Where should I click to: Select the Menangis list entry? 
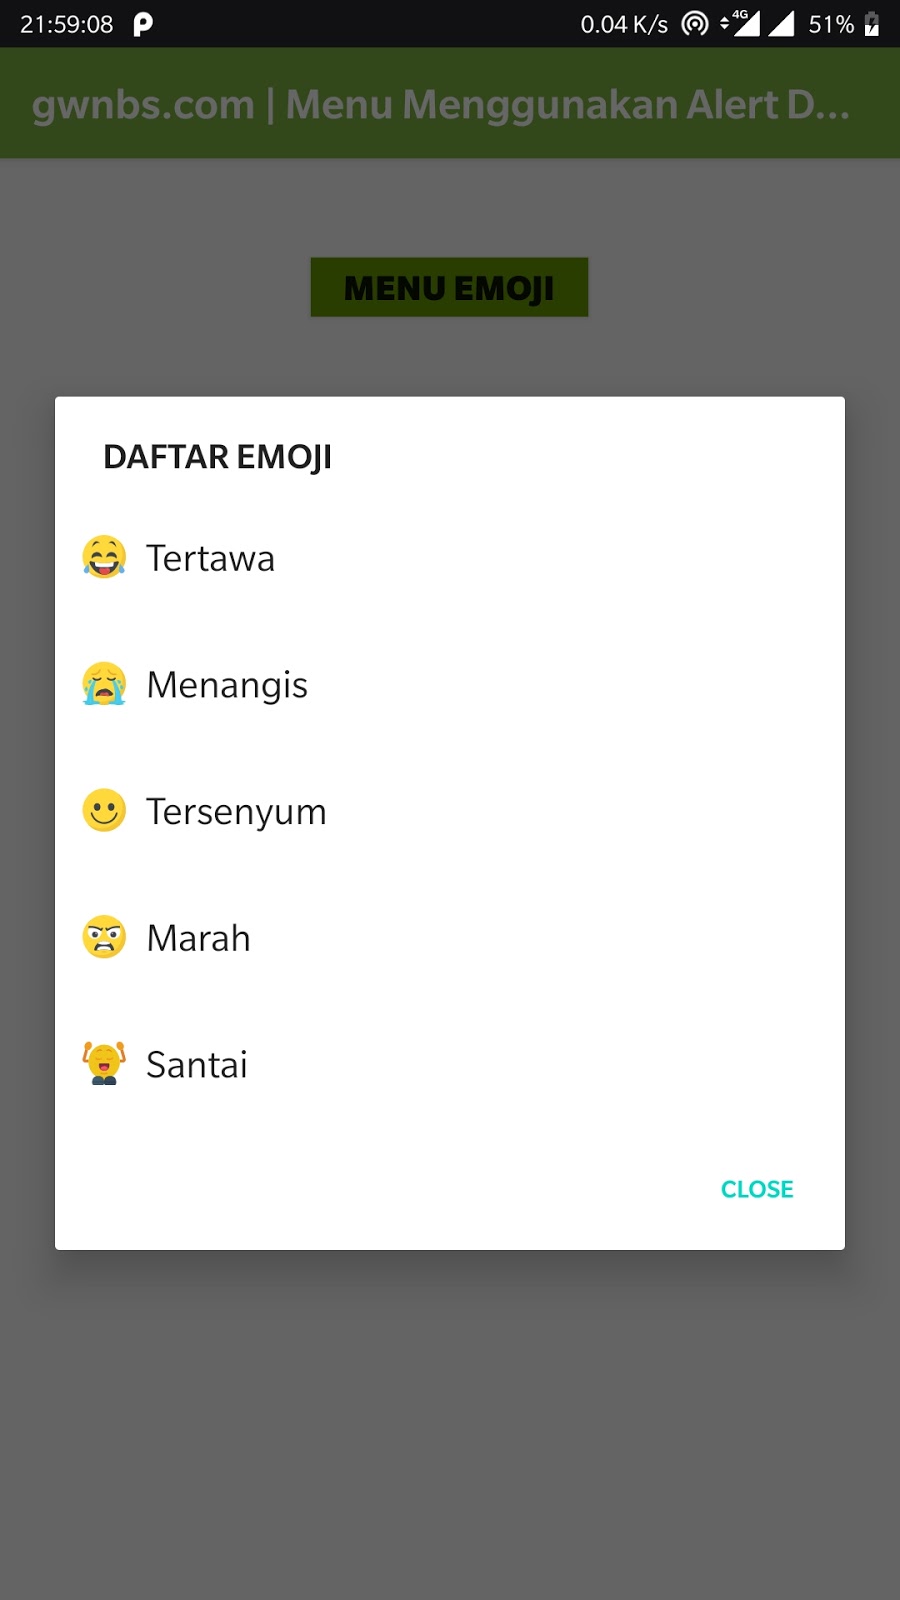tap(450, 684)
